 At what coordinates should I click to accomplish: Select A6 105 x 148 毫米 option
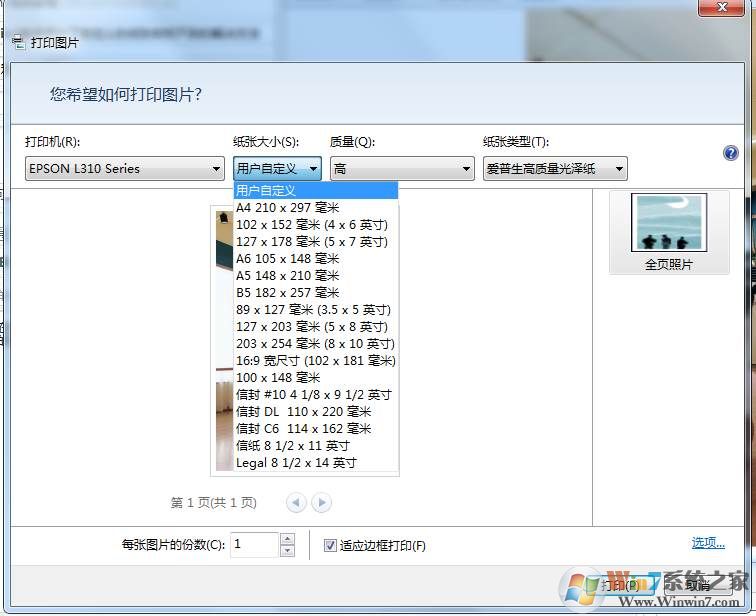(316, 258)
